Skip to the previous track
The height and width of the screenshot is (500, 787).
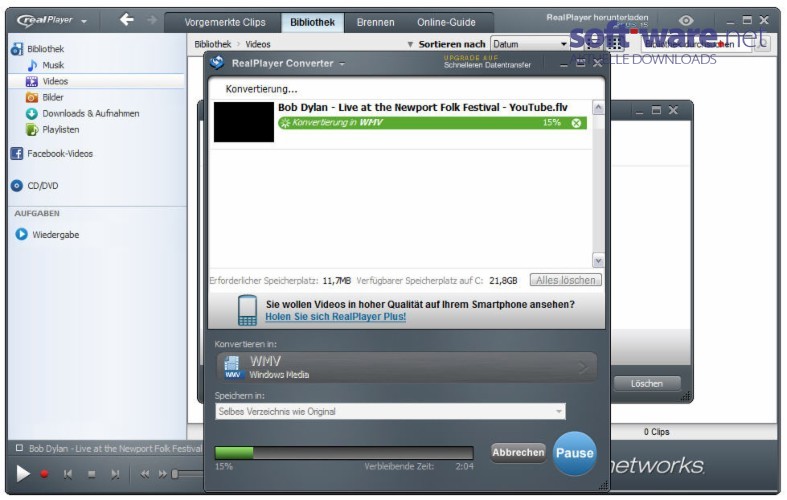[68, 474]
